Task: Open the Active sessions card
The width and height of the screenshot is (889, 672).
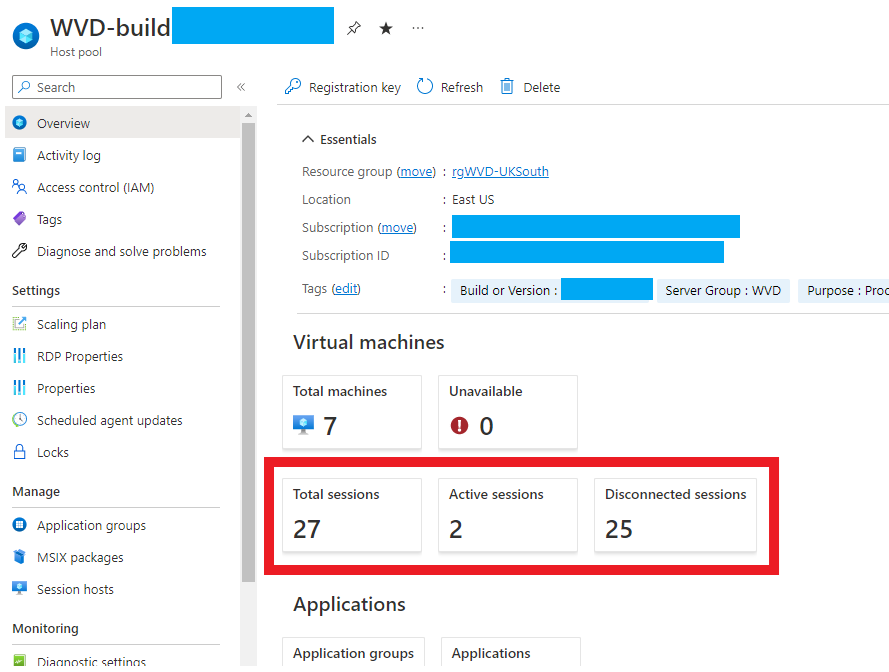Action: [508, 515]
